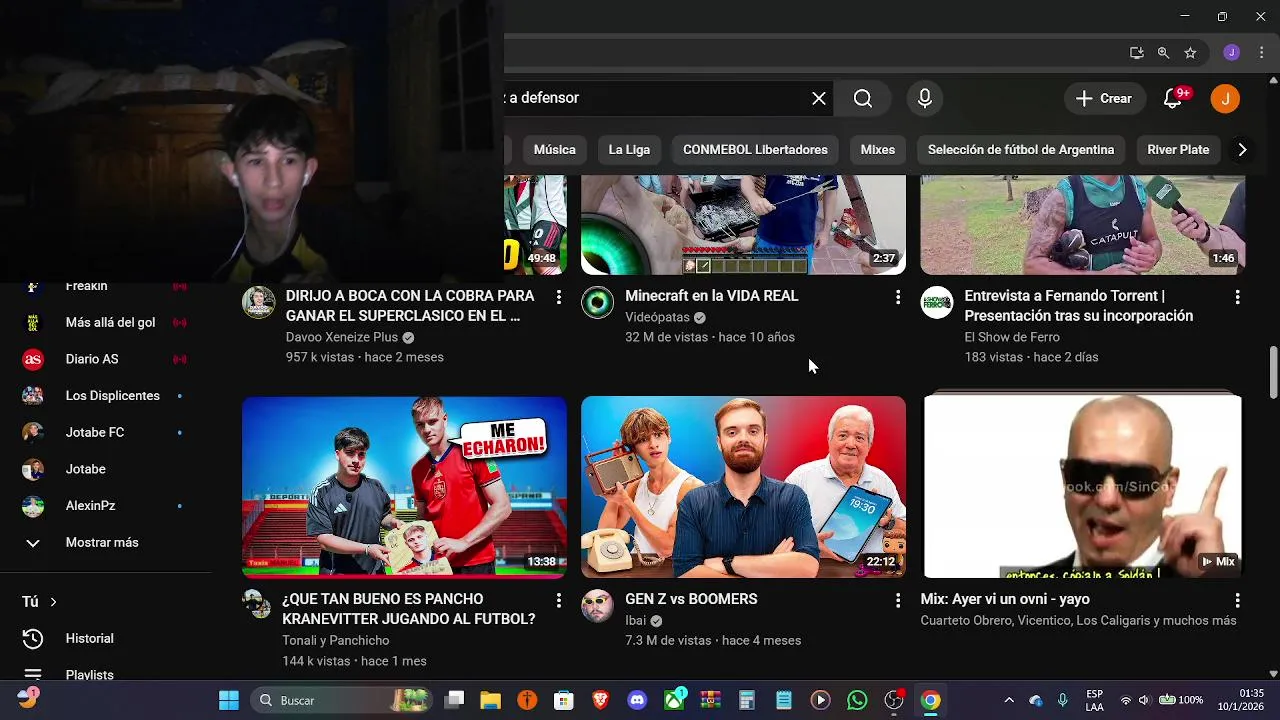Open the Windows Start button
Image resolution: width=1280 pixels, height=720 pixels.
click(x=229, y=700)
